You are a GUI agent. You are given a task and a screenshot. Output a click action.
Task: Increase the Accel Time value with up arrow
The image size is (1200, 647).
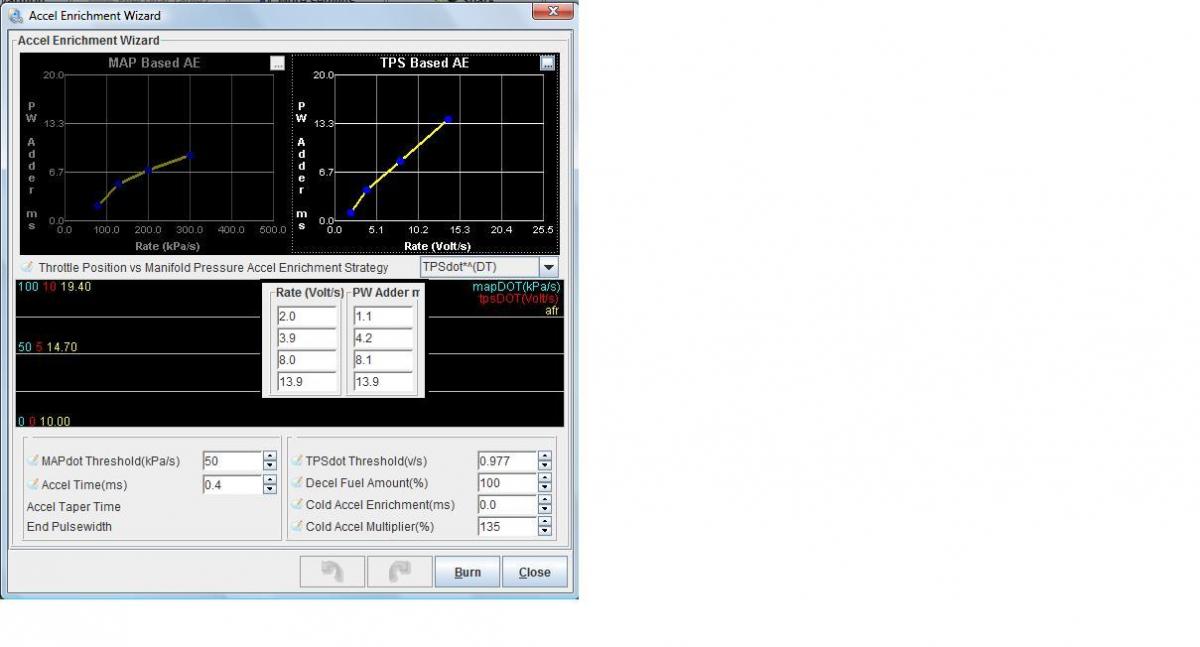pyautogui.click(x=269, y=479)
